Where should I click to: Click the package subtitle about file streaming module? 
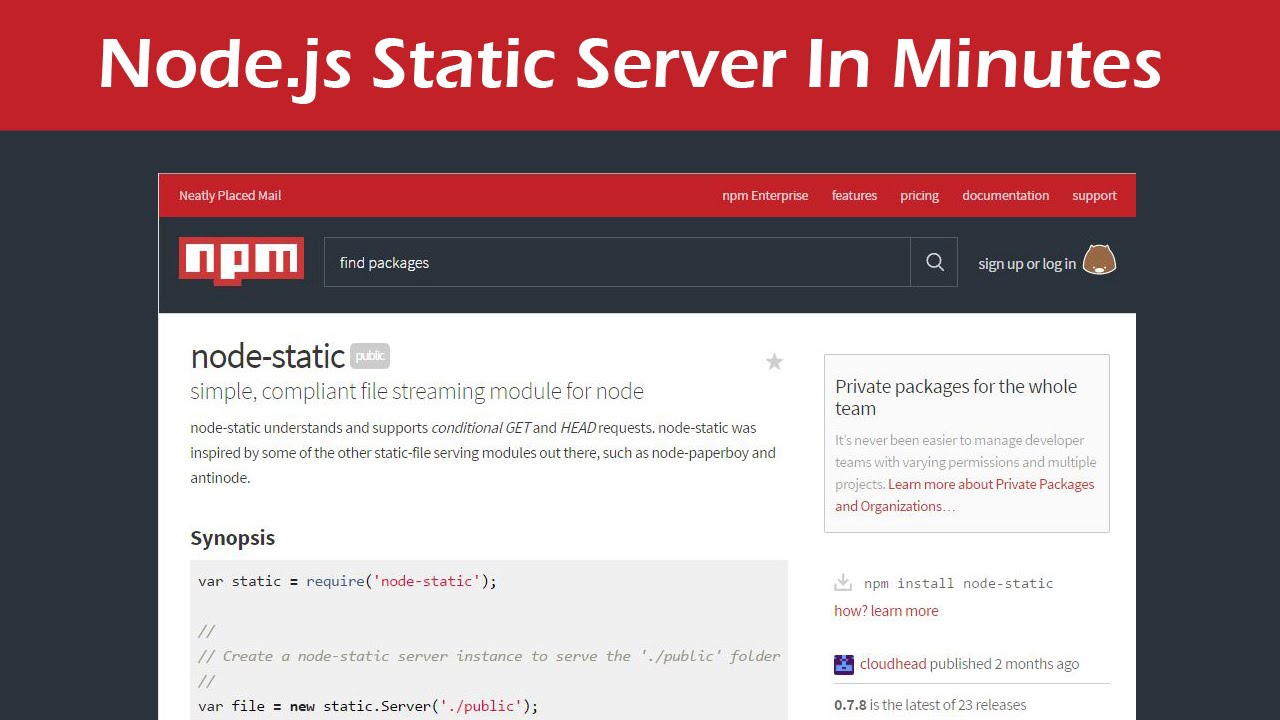417,391
